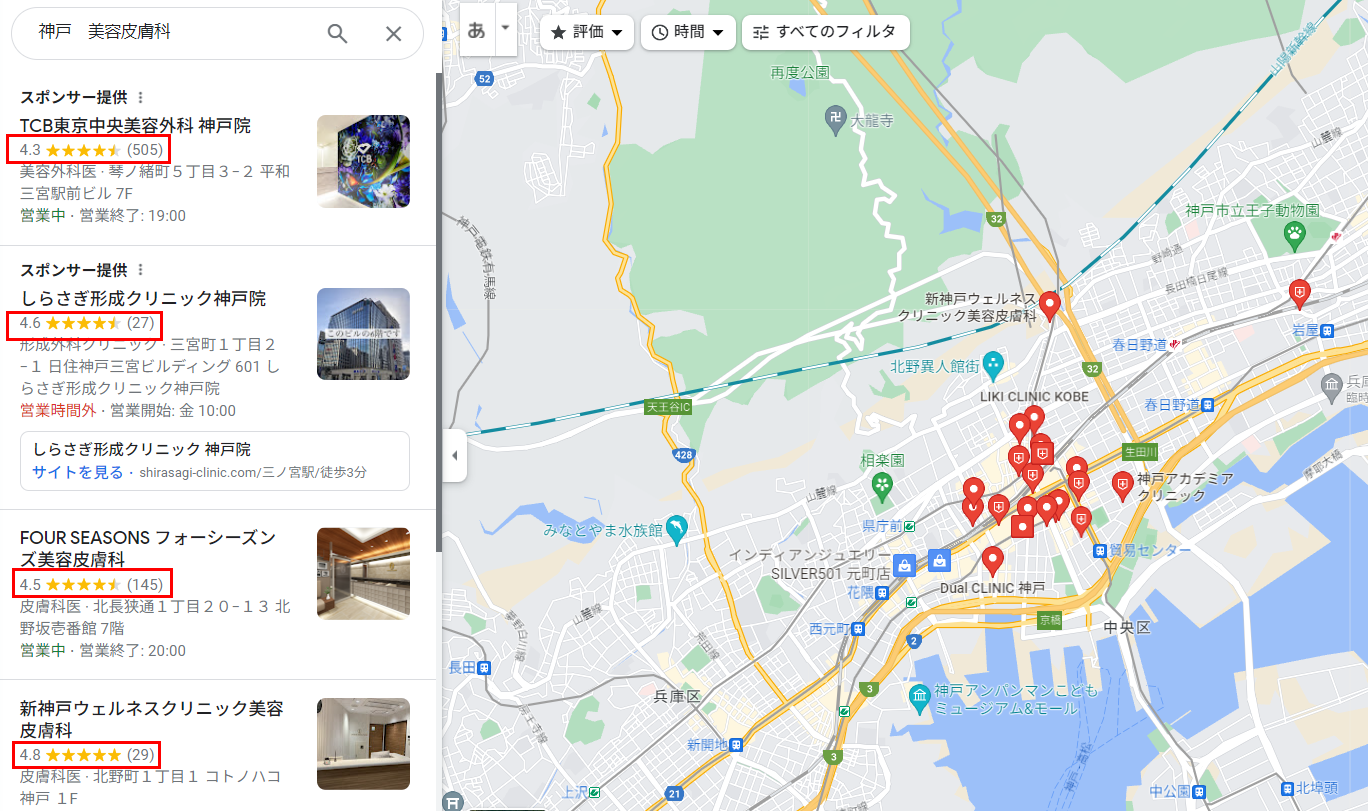The image size is (1368, 811).
Task: Click 神戸市立王子動物園 paw icon
Action: (1295, 236)
